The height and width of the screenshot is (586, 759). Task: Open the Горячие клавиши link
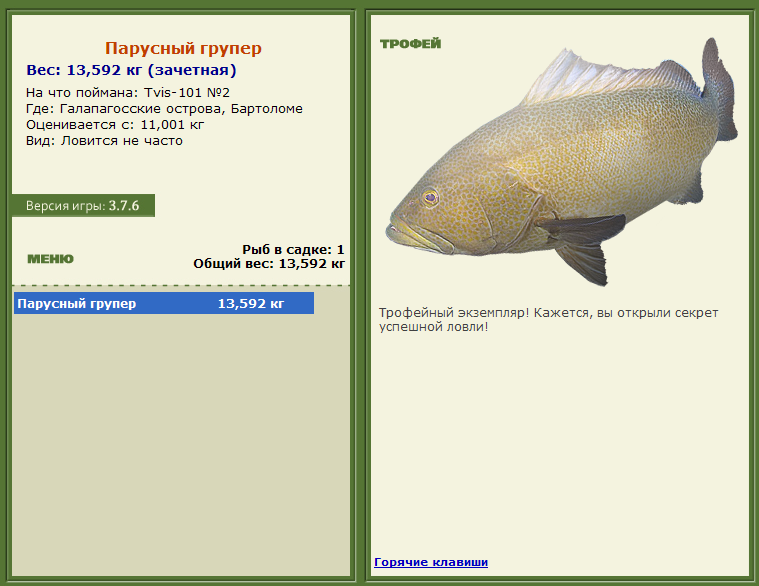point(431,562)
